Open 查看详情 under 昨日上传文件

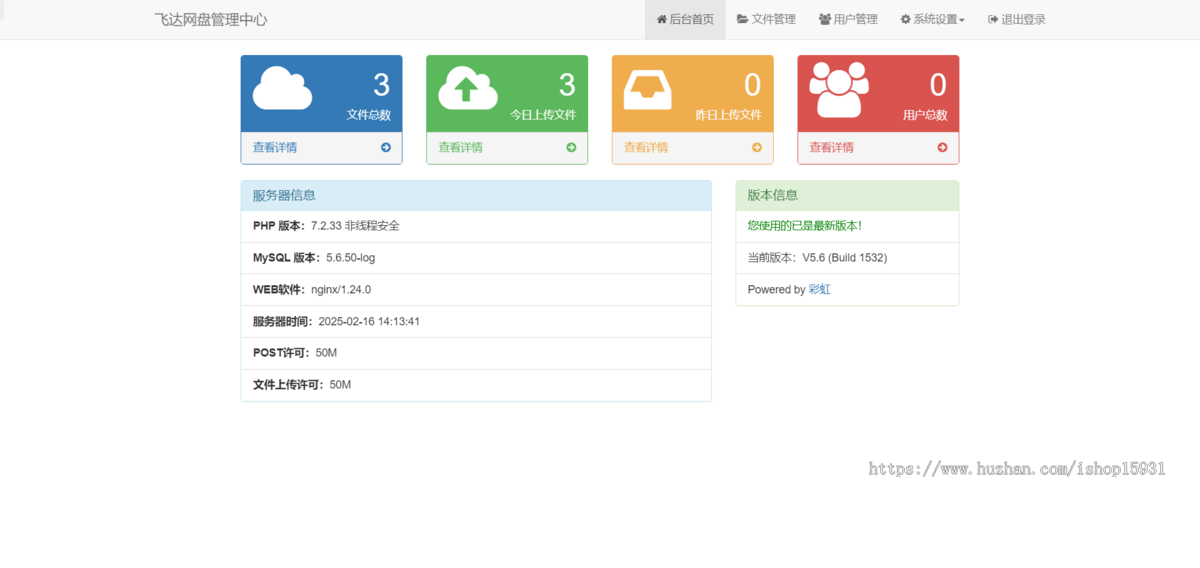[646, 147]
